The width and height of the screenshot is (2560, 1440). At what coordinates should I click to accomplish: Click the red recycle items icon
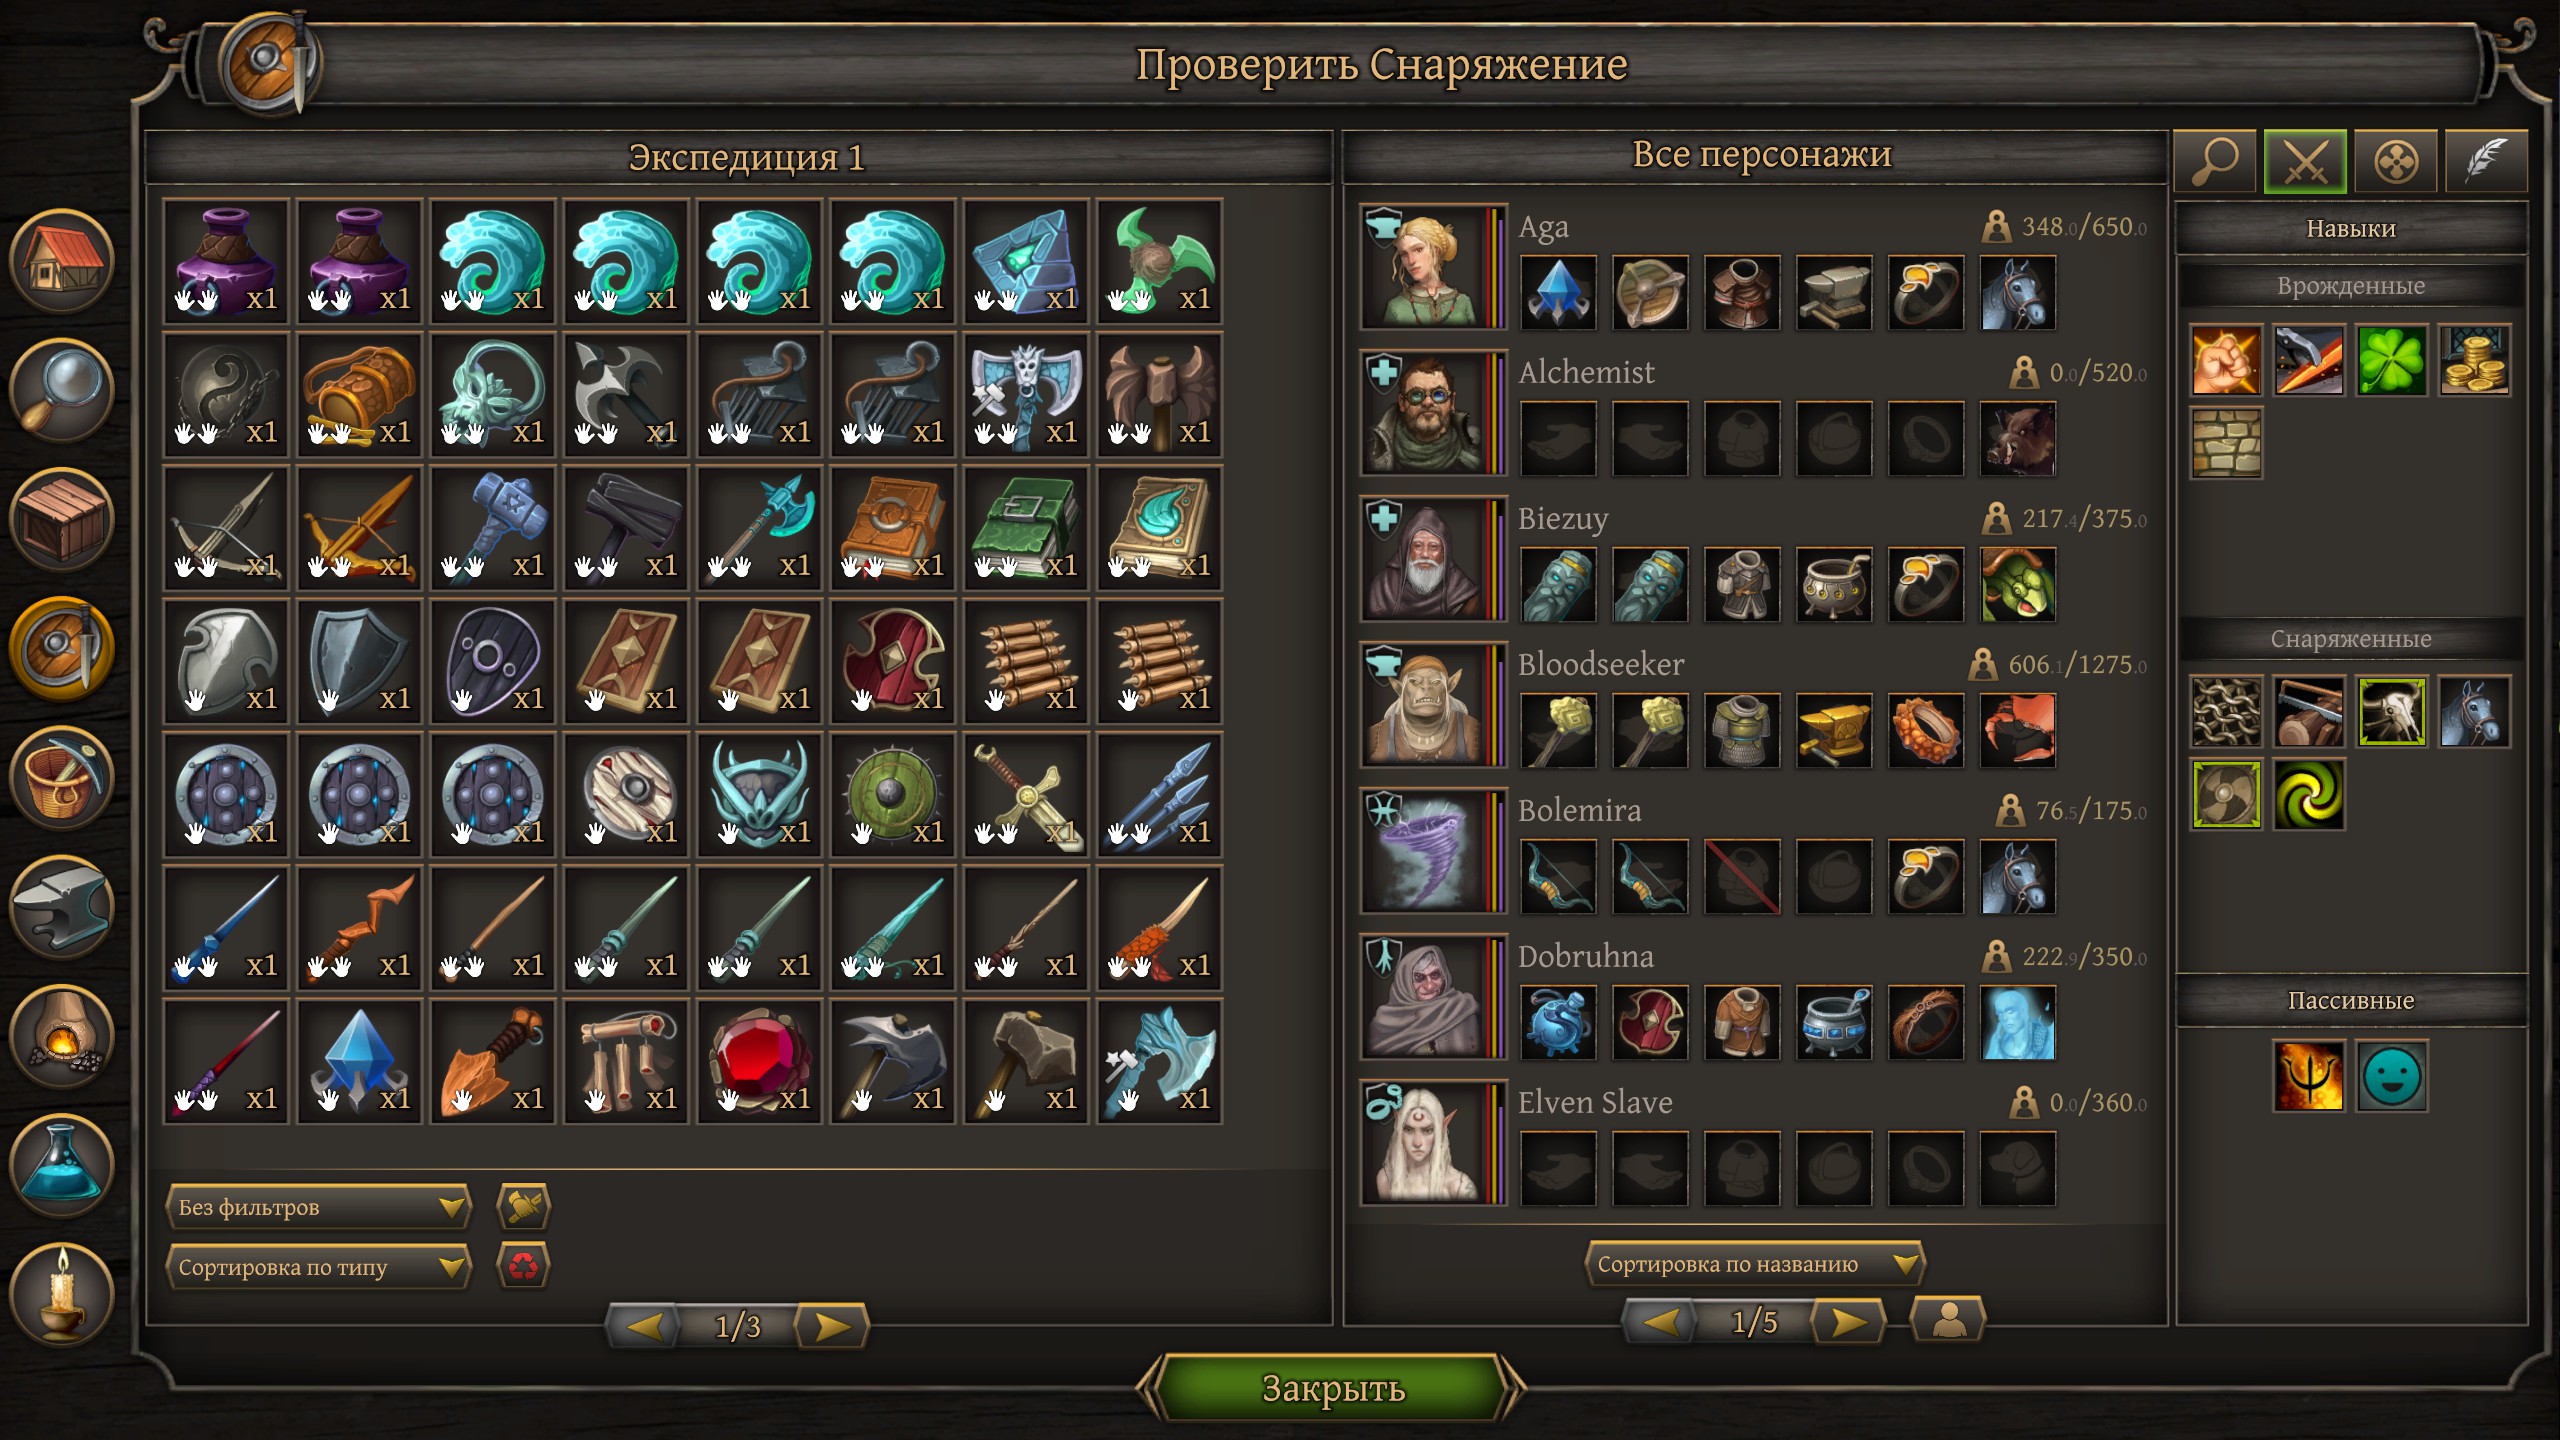[x=523, y=1267]
